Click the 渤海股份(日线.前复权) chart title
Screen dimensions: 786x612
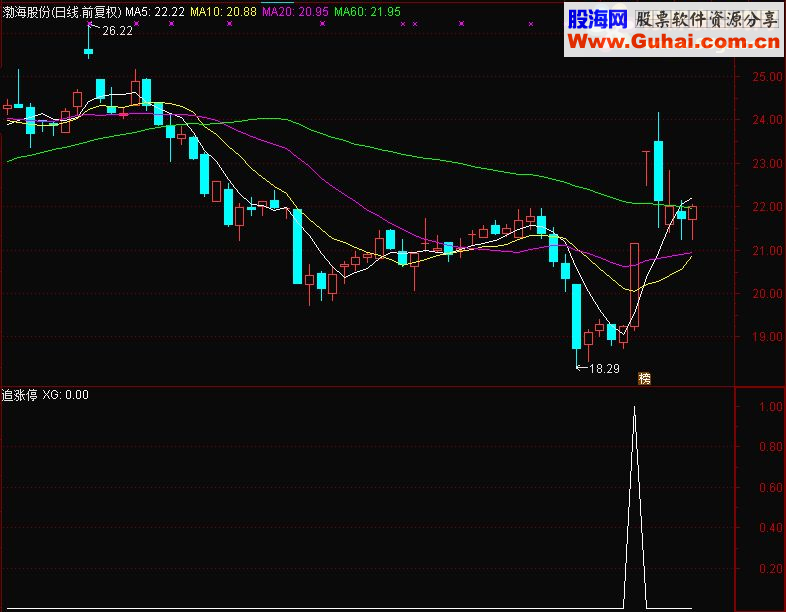click(x=62, y=12)
